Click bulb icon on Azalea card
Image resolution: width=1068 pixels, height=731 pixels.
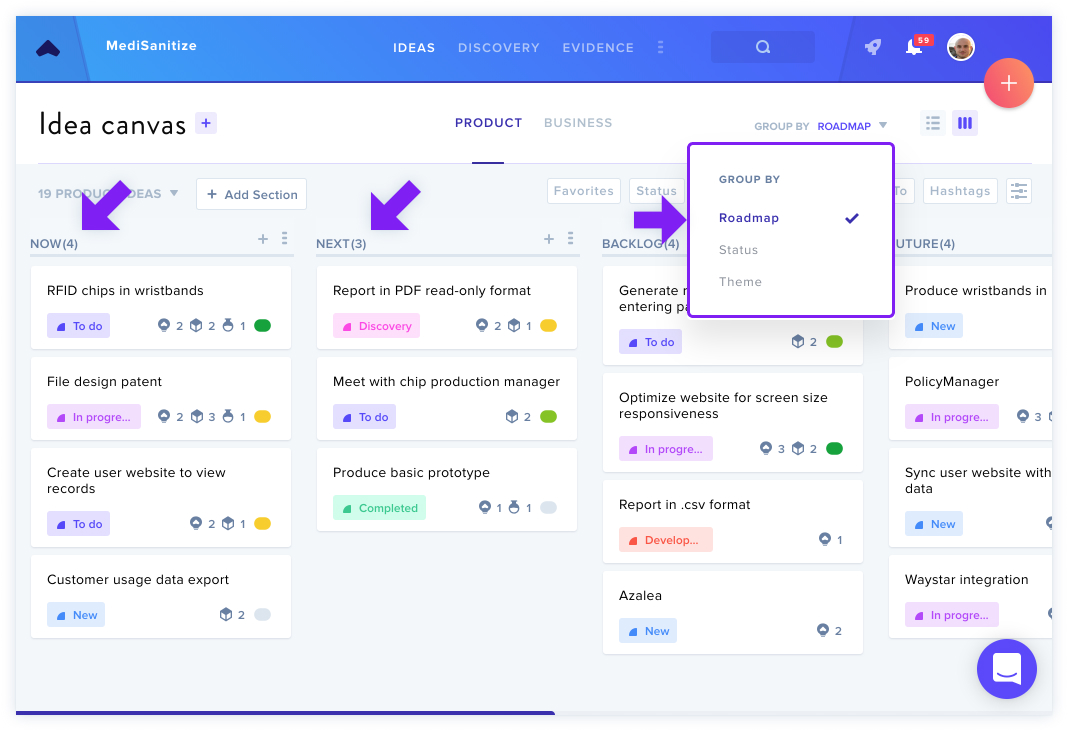point(823,630)
